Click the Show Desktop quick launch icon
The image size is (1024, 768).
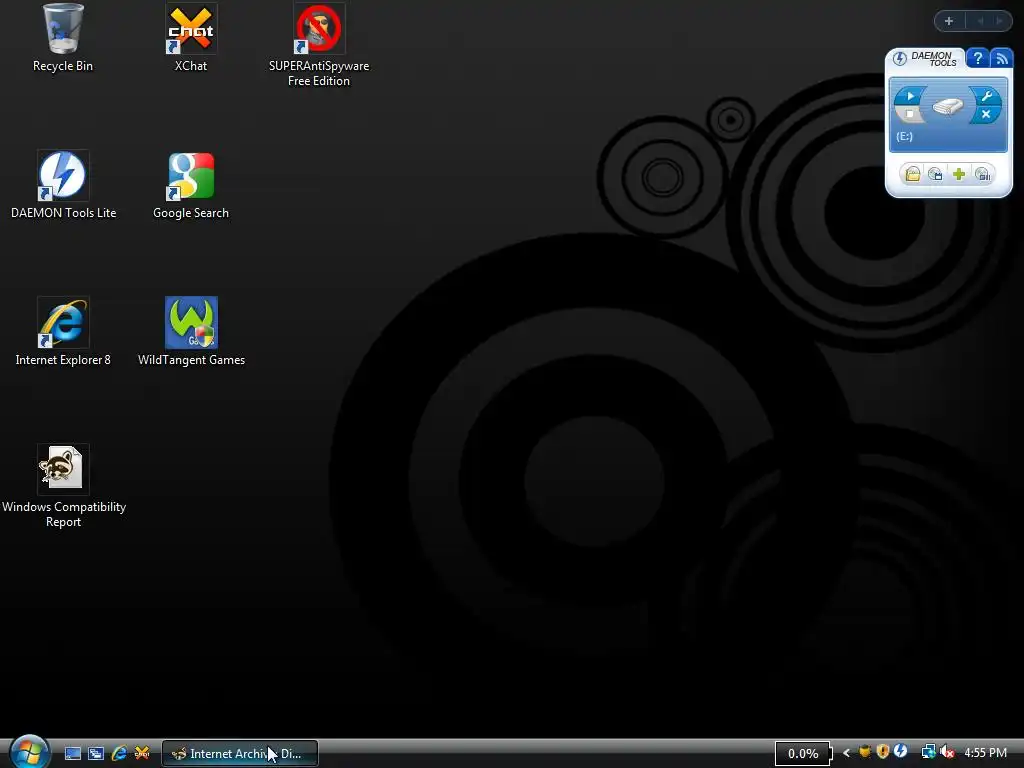click(72, 753)
